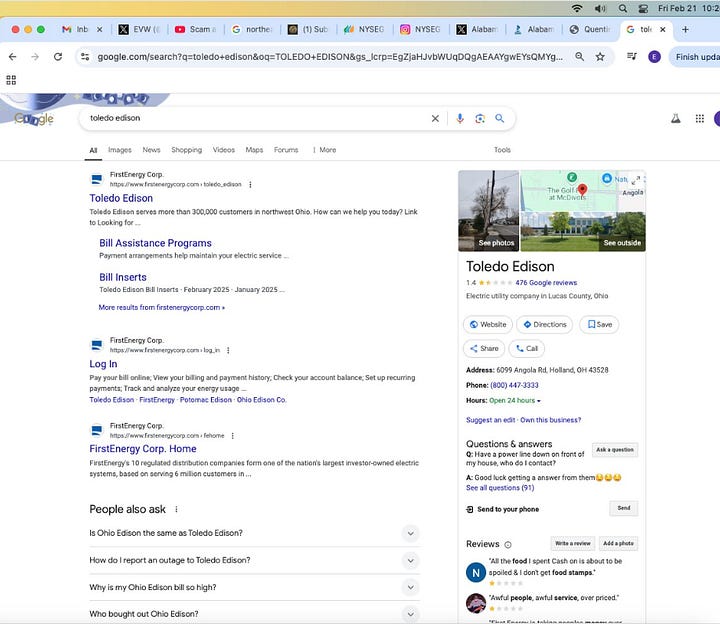
Task: Switch to the Maps search tab
Action: point(254,150)
